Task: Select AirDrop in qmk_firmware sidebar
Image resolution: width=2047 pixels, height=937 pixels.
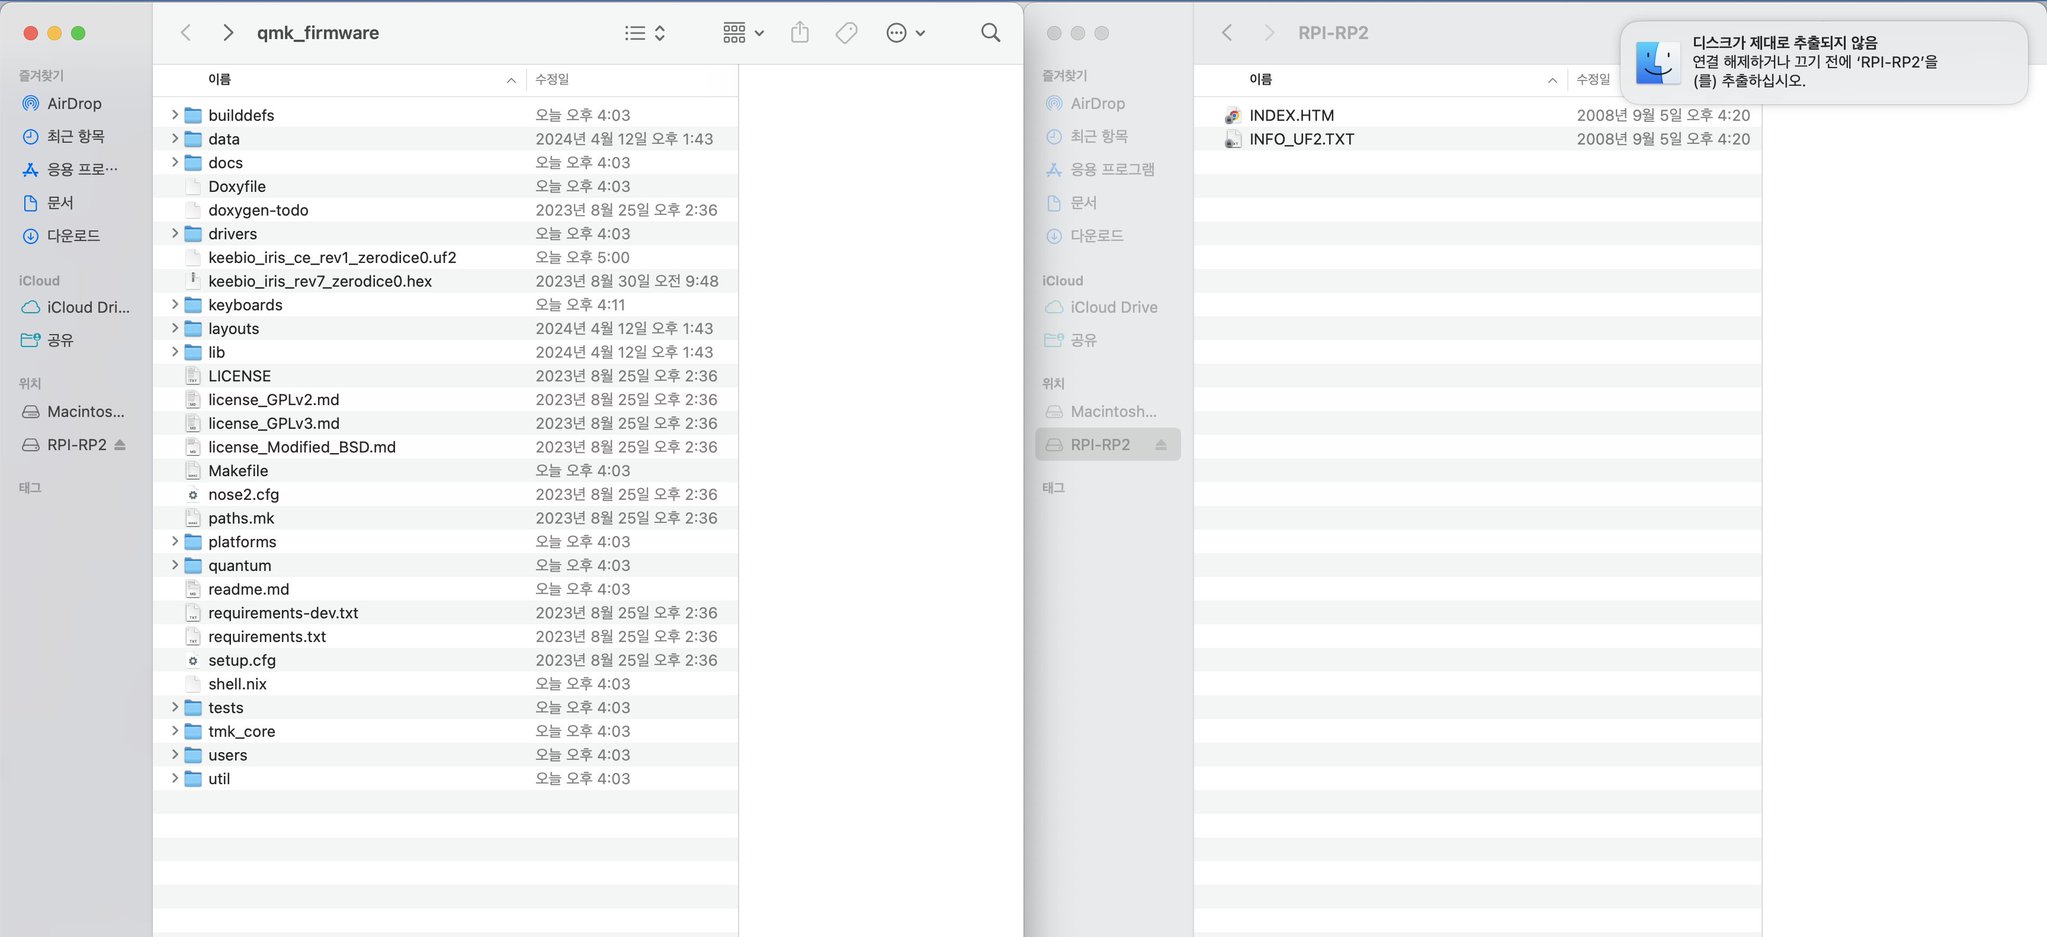Action: (x=75, y=103)
